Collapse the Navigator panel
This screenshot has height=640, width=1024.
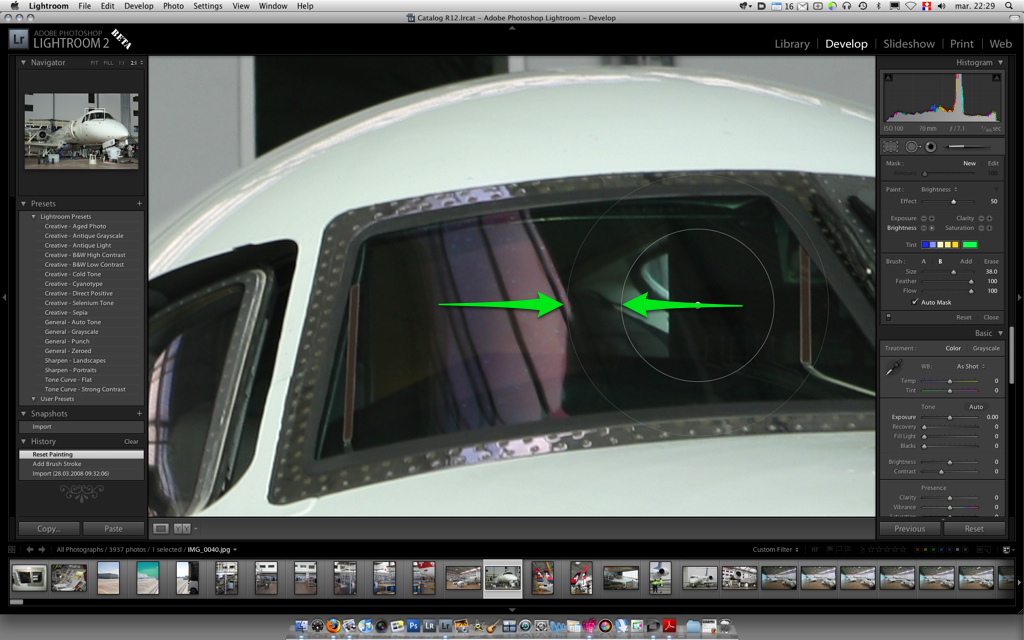(24, 62)
